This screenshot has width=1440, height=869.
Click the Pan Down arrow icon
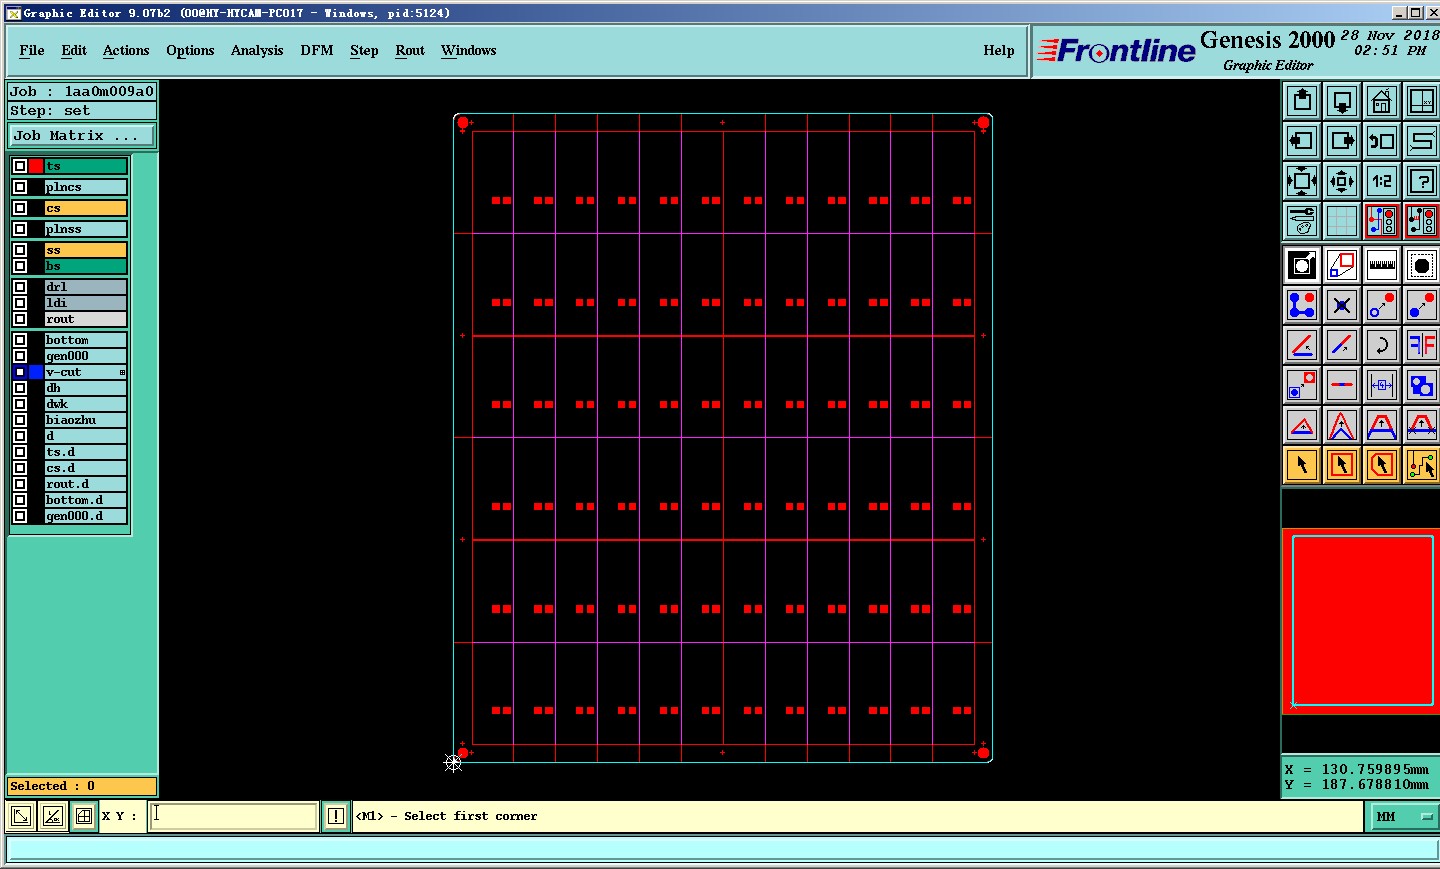(x=1342, y=101)
